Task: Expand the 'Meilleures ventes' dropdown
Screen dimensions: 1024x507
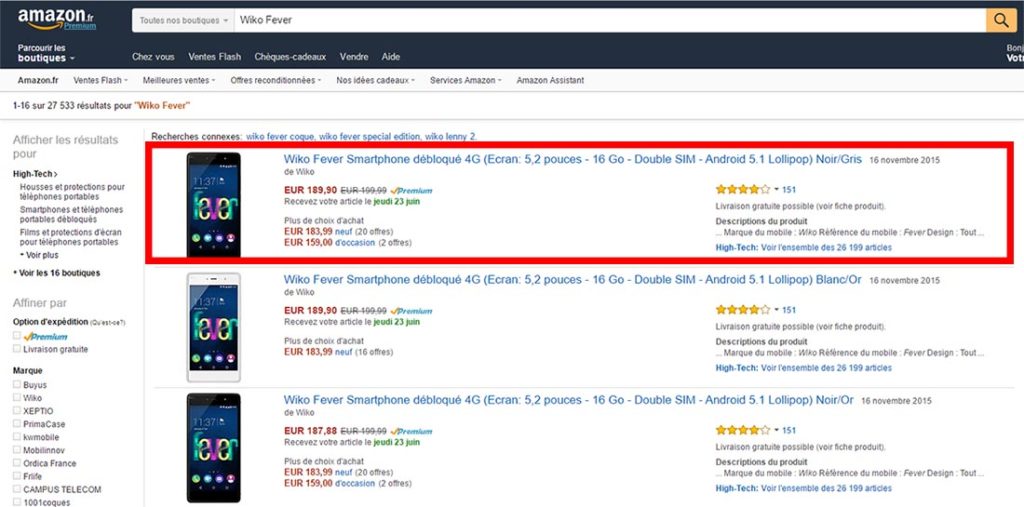Action: (x=180, y=80)
